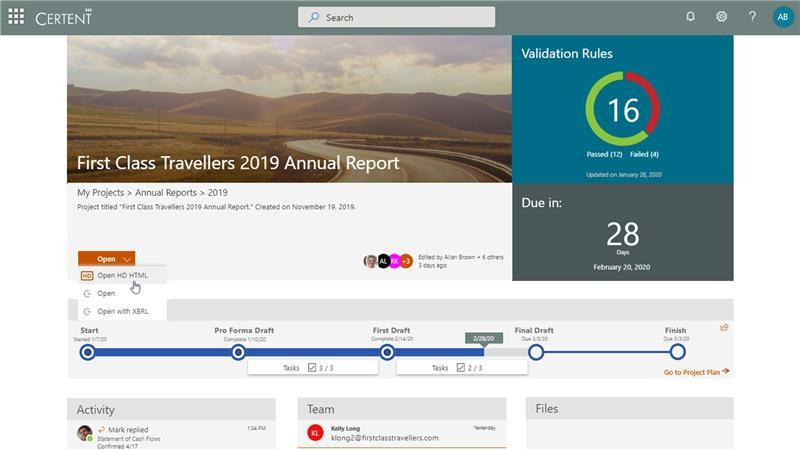
Task: Click the Certent logo
Action: (x=64, y=18)
